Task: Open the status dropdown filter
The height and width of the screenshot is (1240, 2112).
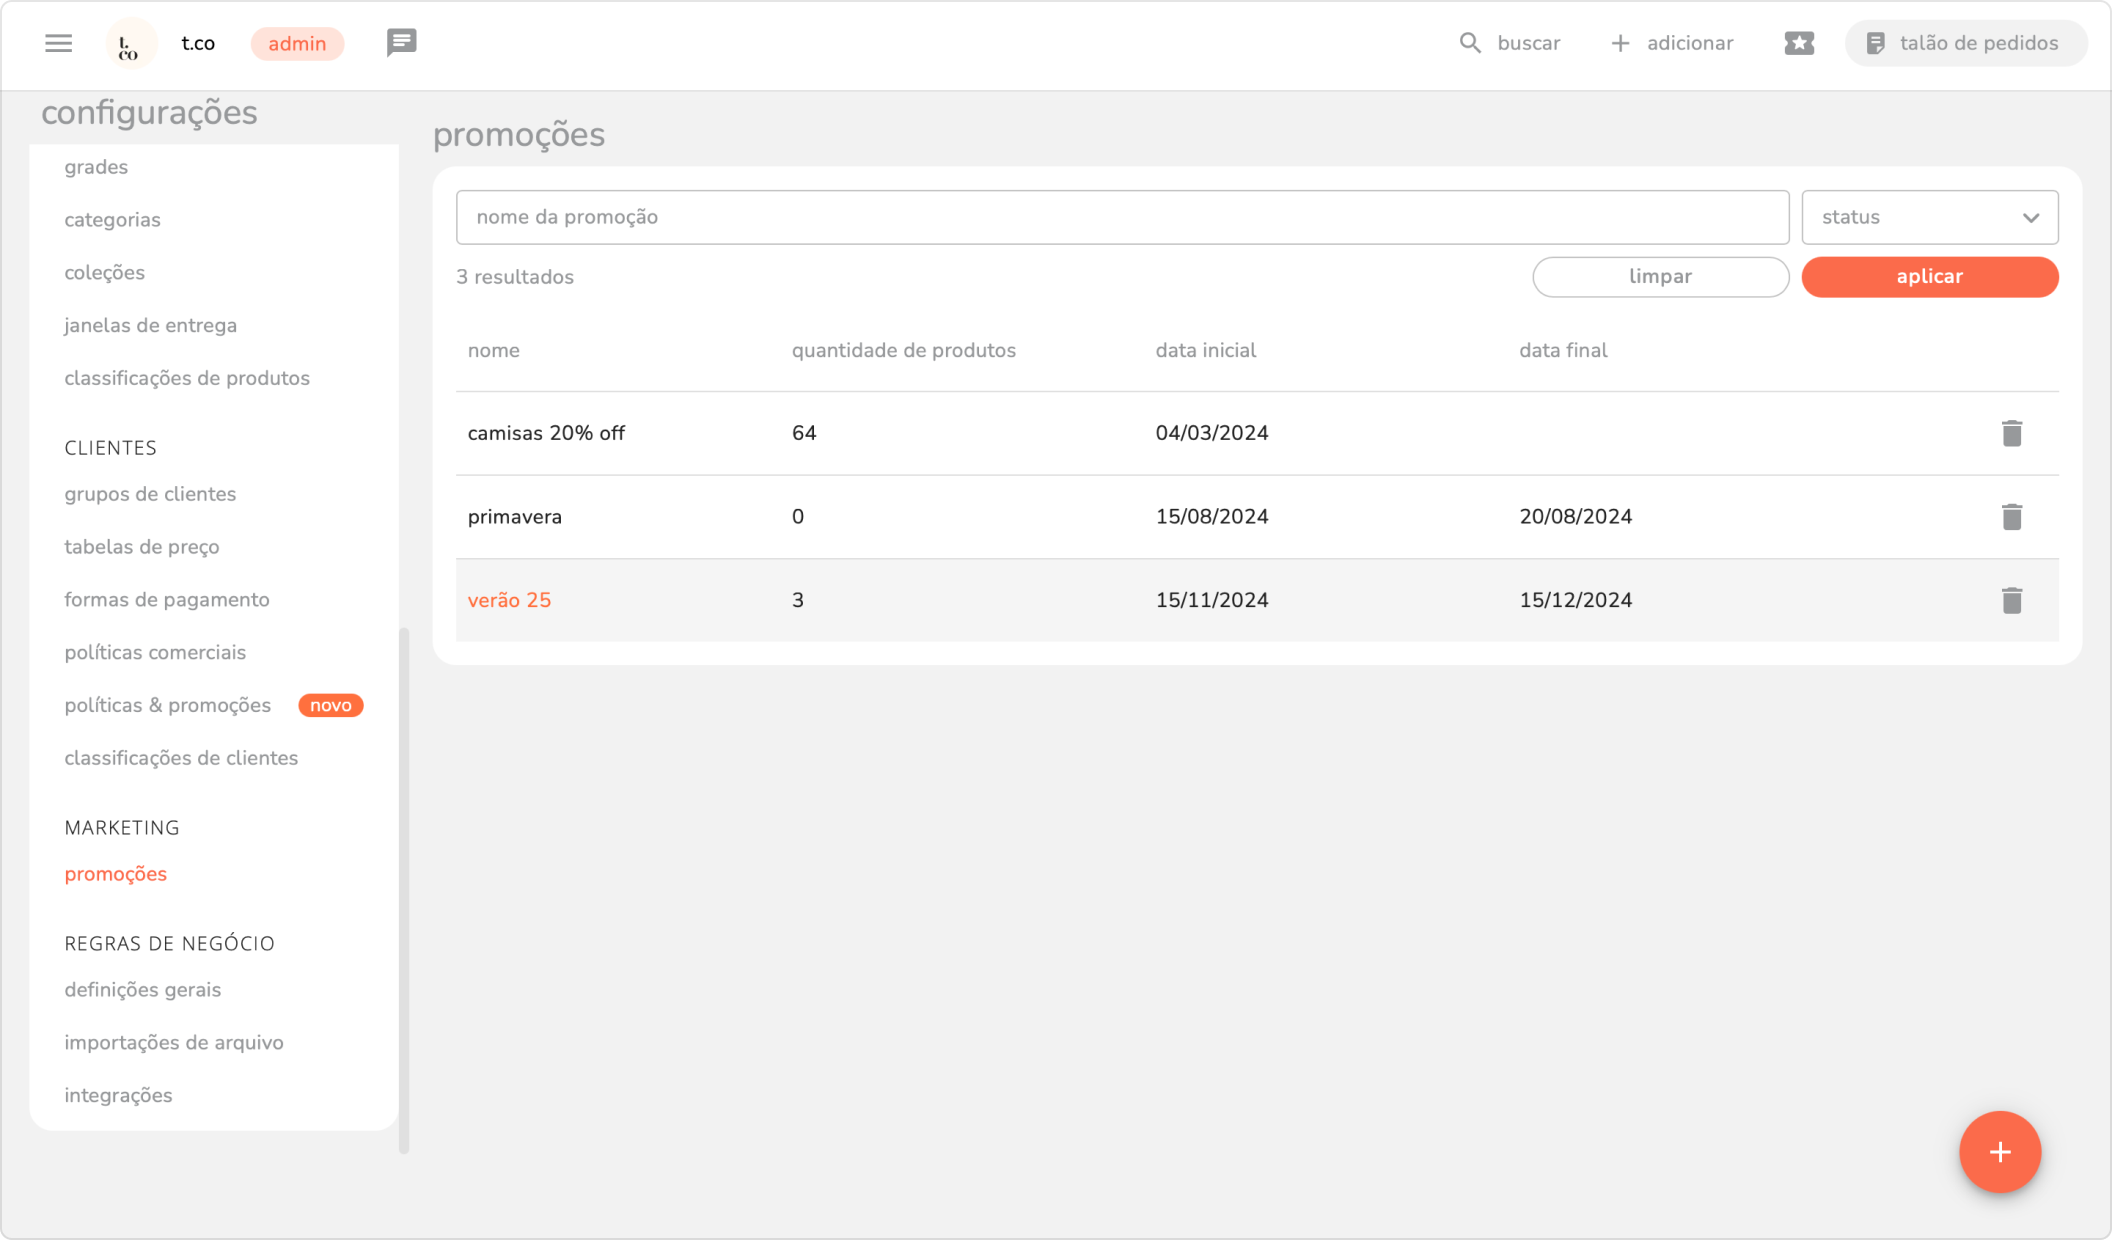Action: point(1929,217)
